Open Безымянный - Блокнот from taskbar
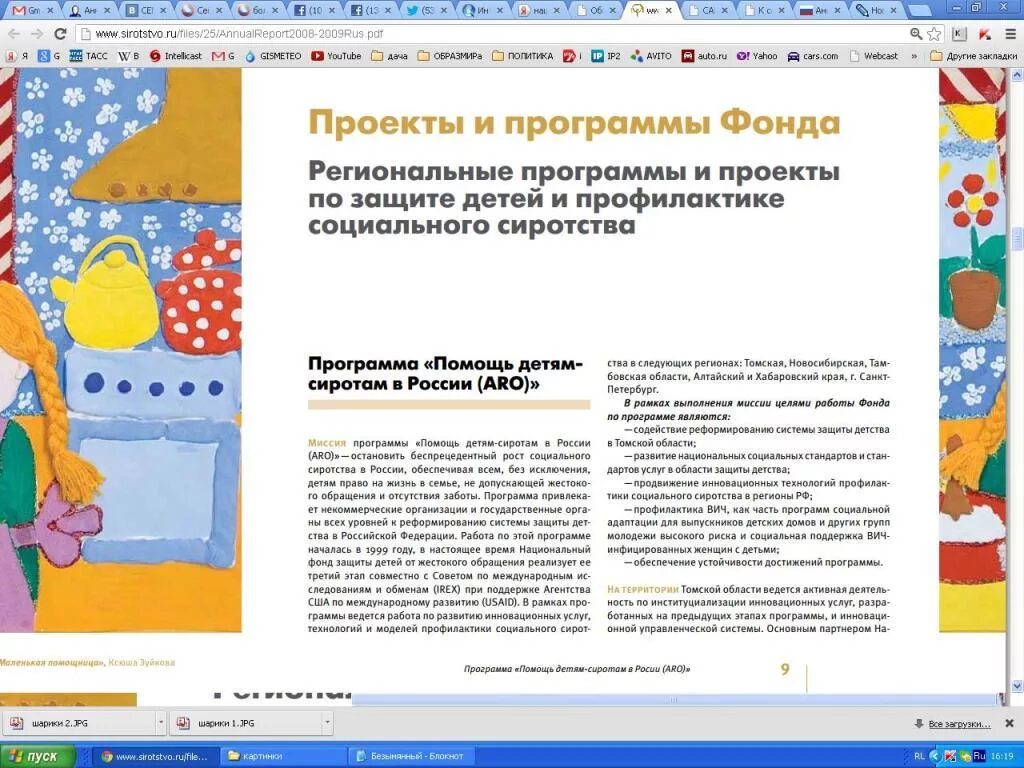 pos(410,756)
